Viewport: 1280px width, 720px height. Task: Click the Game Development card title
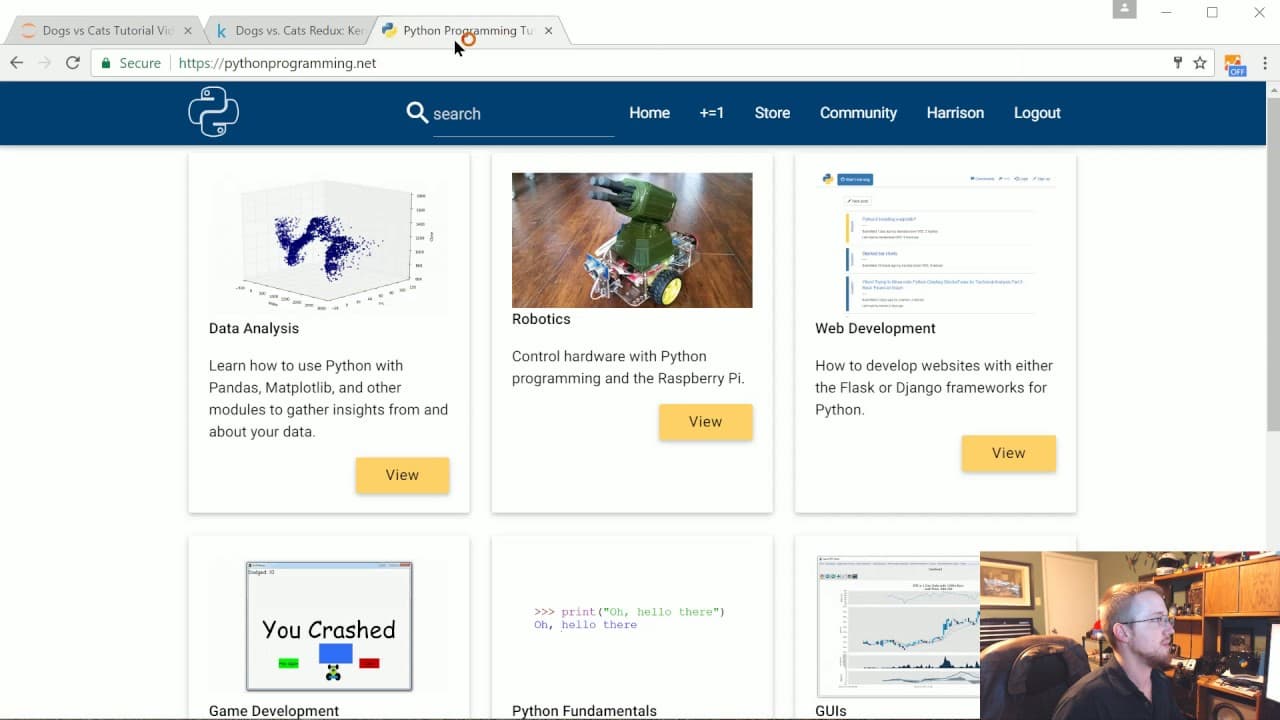tap(274, 711)
